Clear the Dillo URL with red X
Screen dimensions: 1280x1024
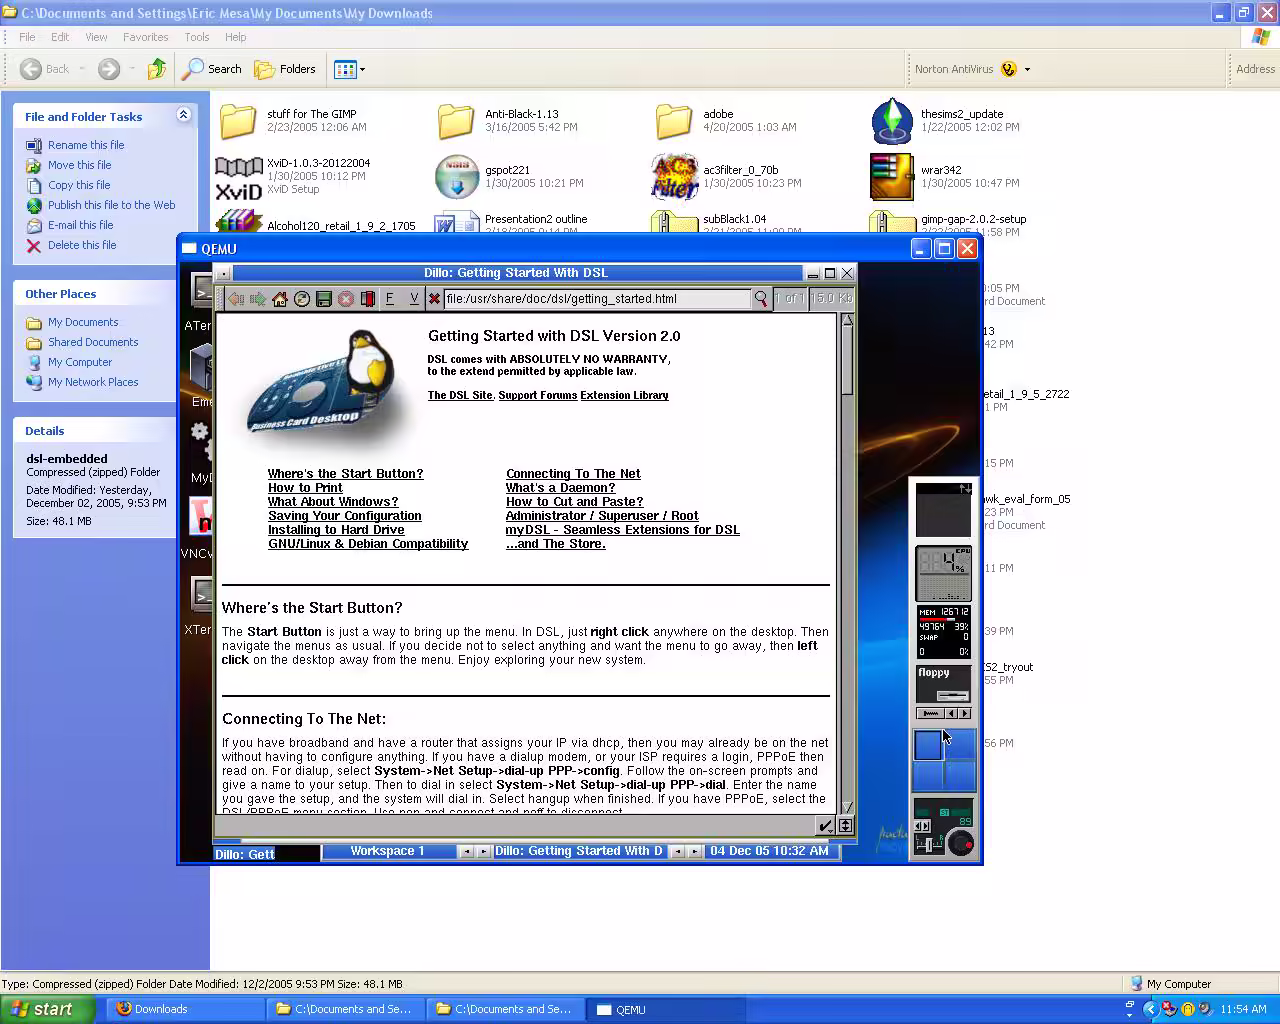tap(434, 299)
